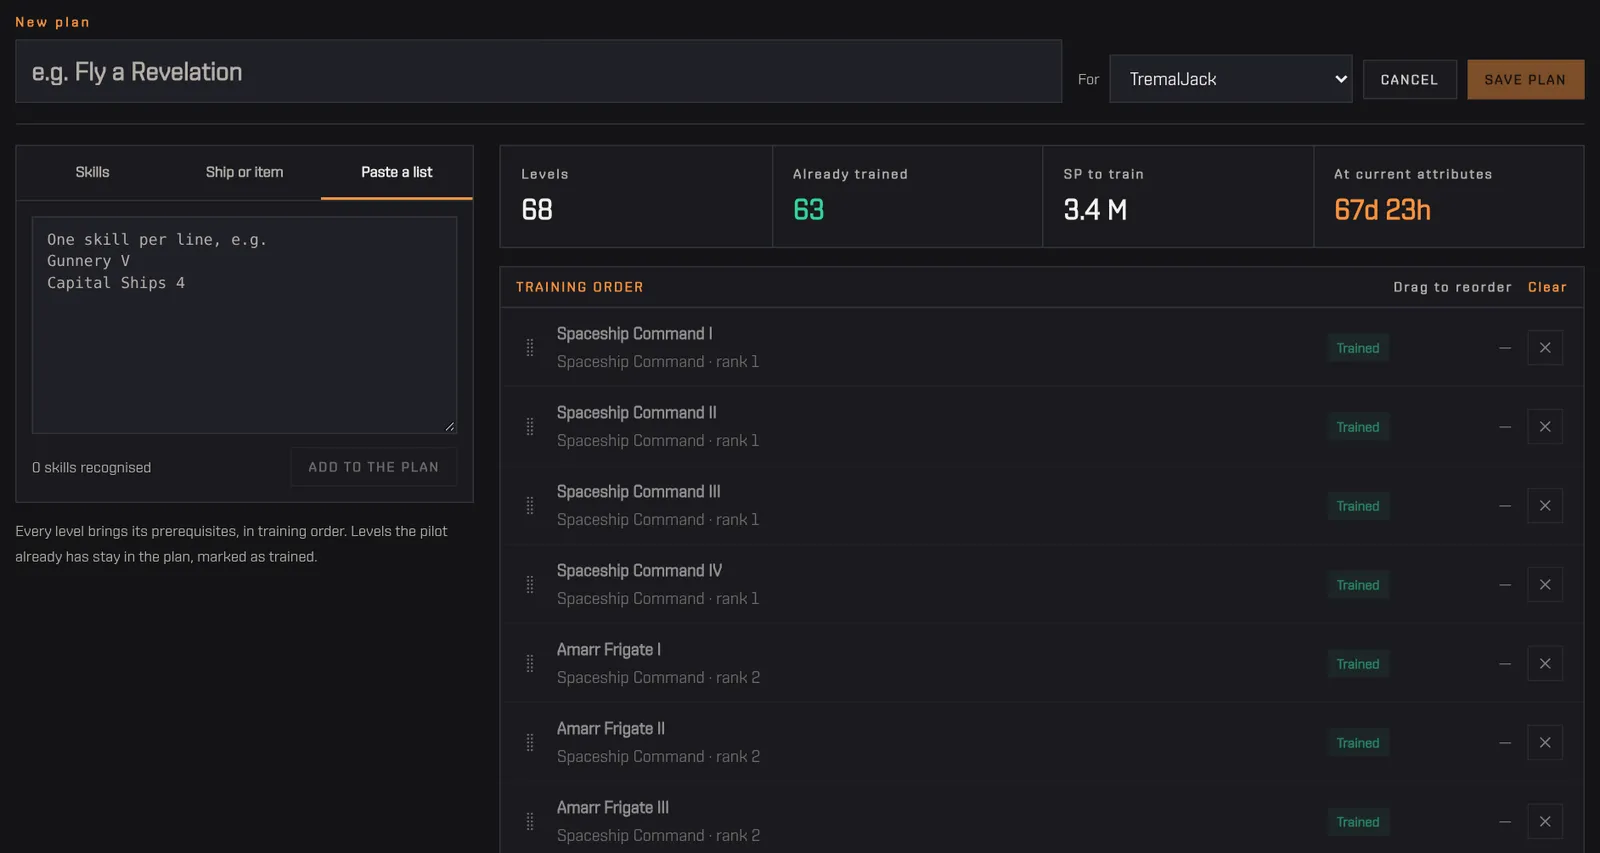Click the Spaceship Command II skill name
This screenshot has height=853, width=1600.
(637, 413)
